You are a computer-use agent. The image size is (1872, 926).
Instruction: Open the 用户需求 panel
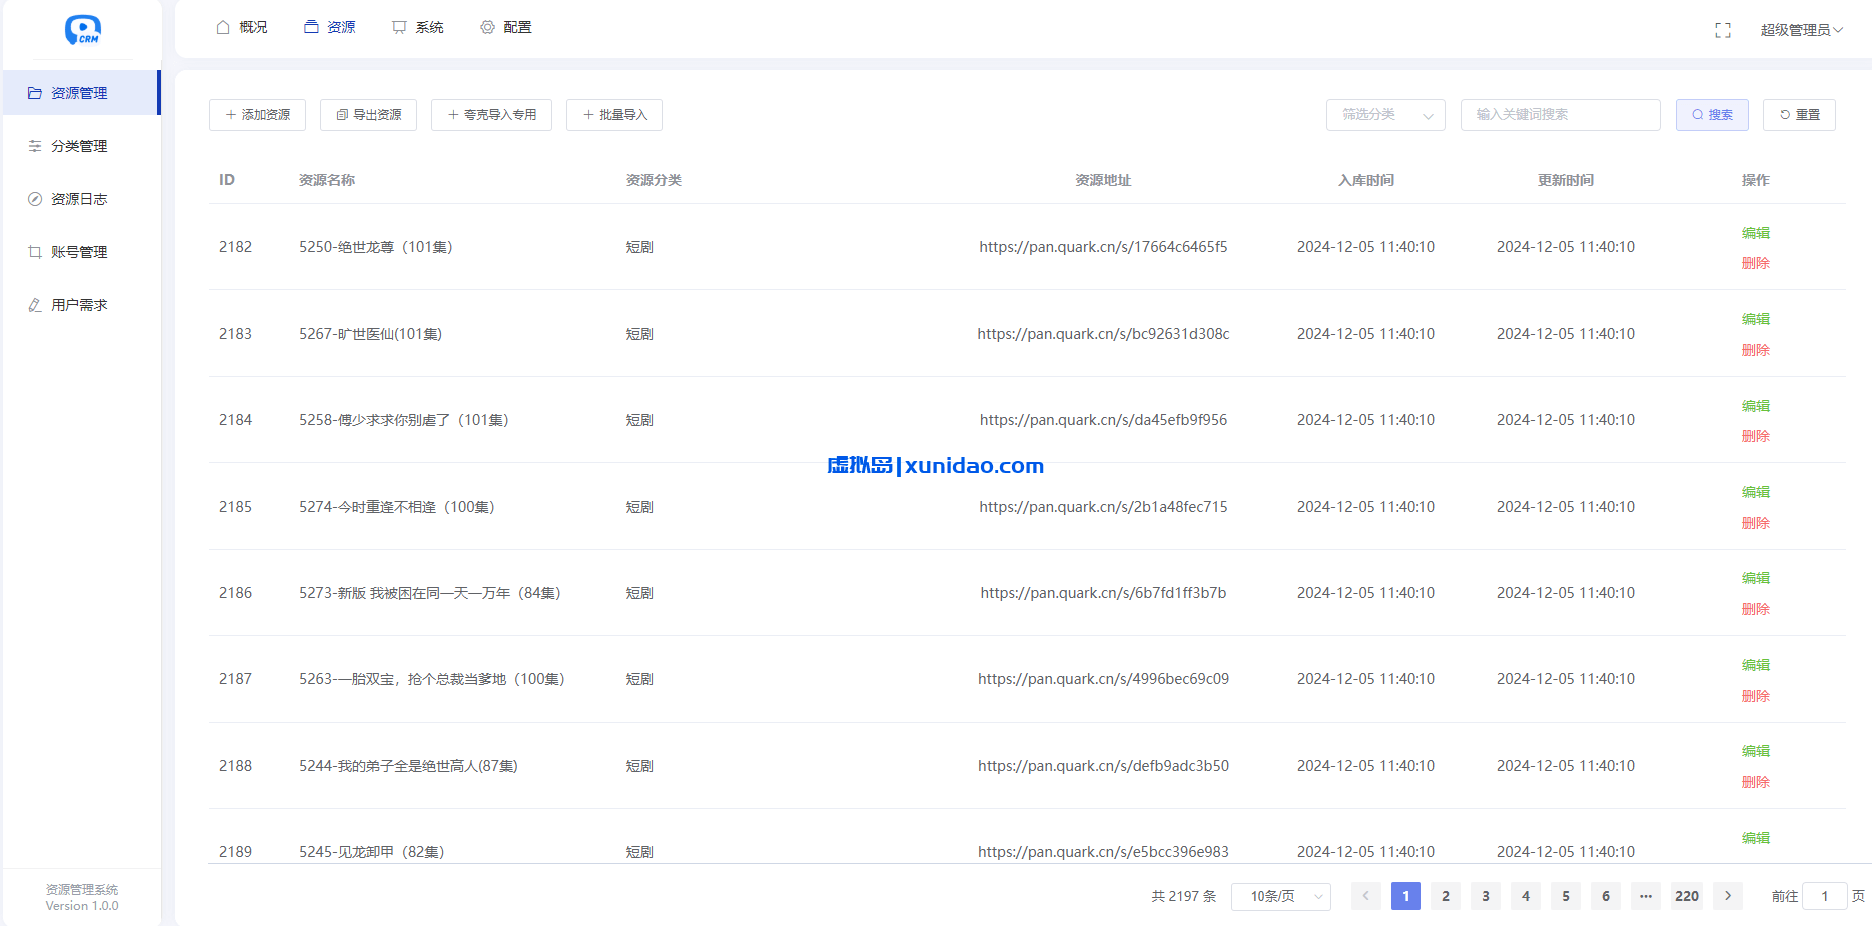click(81, 304)
